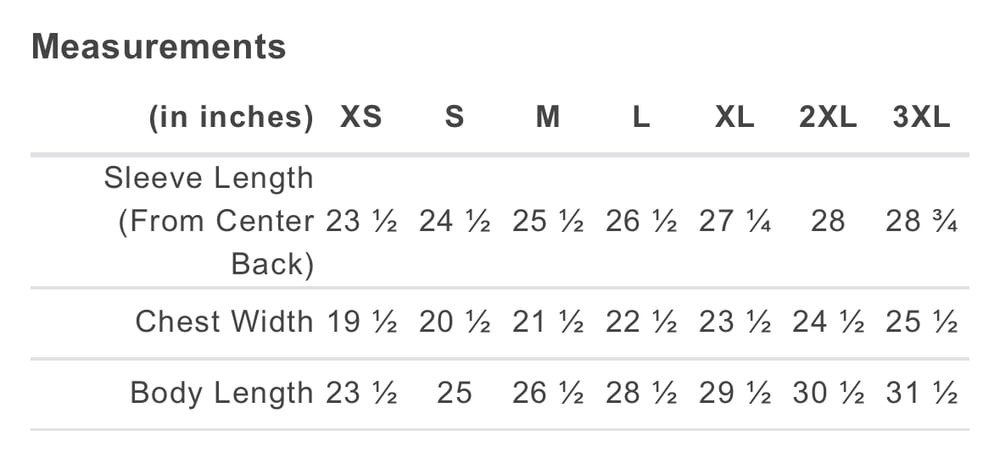Click the Body Length row label
Image resolution: width=1000 pixels, height=463 pixels.
point(222,393)
